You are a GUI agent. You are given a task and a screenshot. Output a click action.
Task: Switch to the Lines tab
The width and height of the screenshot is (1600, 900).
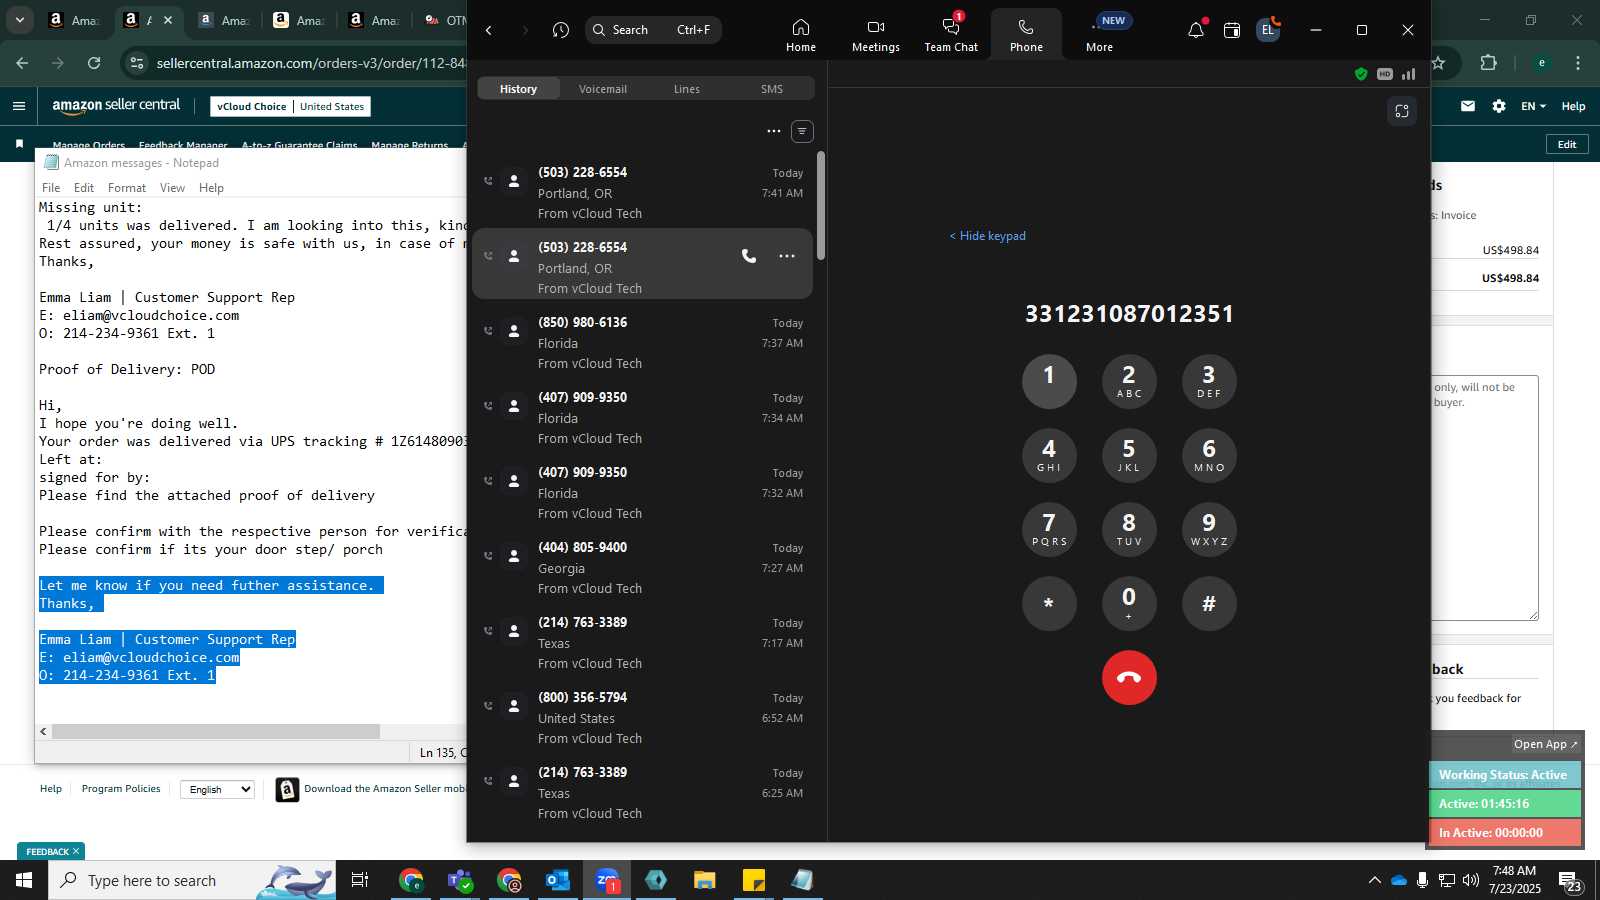(x=687, y=89)
